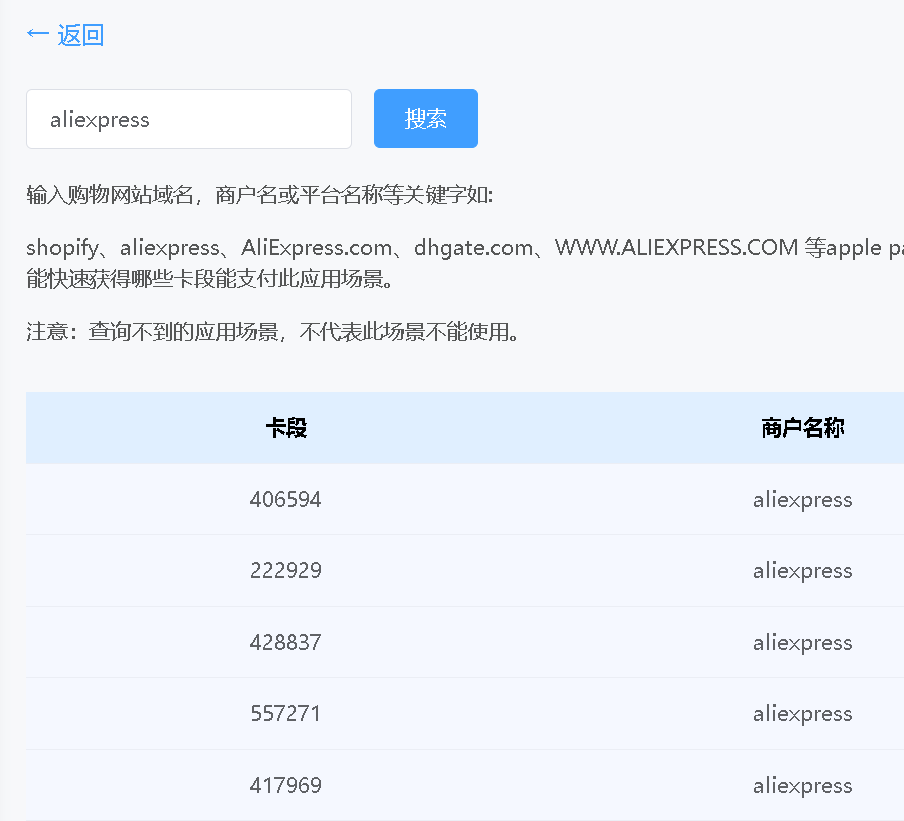The width and height of the screenshot is (904, 821).
Task: Click the back arrow icon
Action: pyautogui.click(x=37, y=35)
